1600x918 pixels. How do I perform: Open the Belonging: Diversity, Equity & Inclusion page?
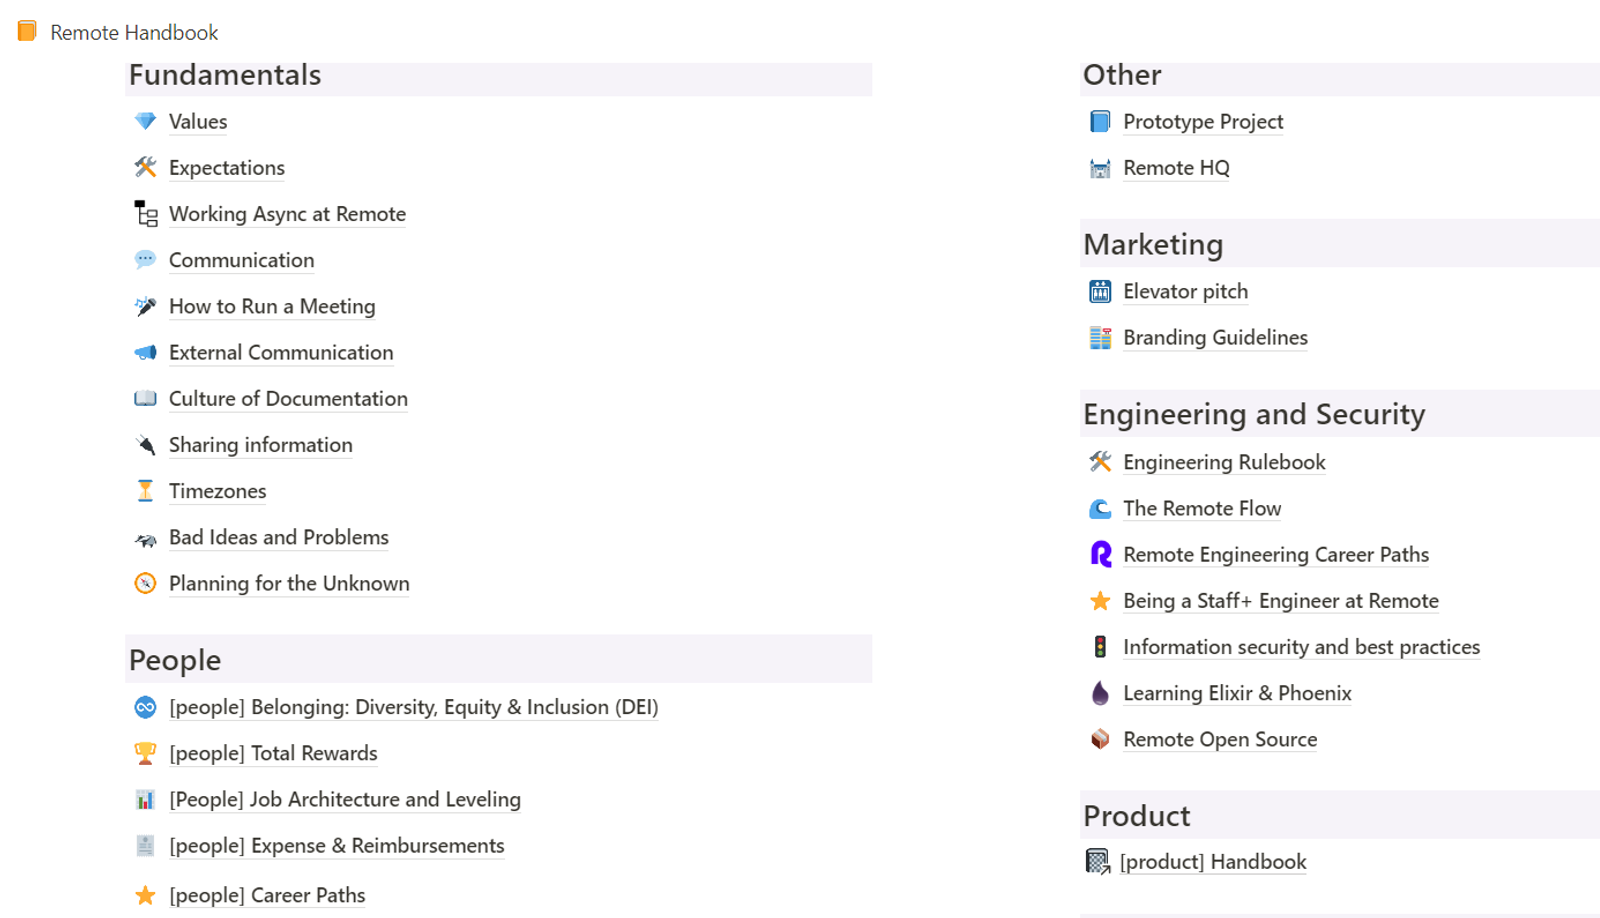tap(414, 707)
